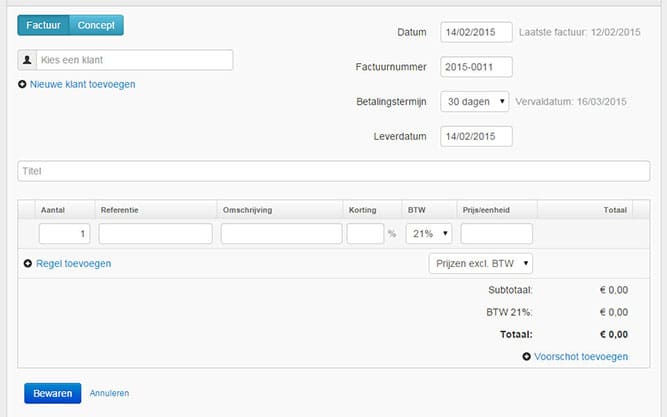
Task: Click the Annuleren link
Action: coord(109,394)
